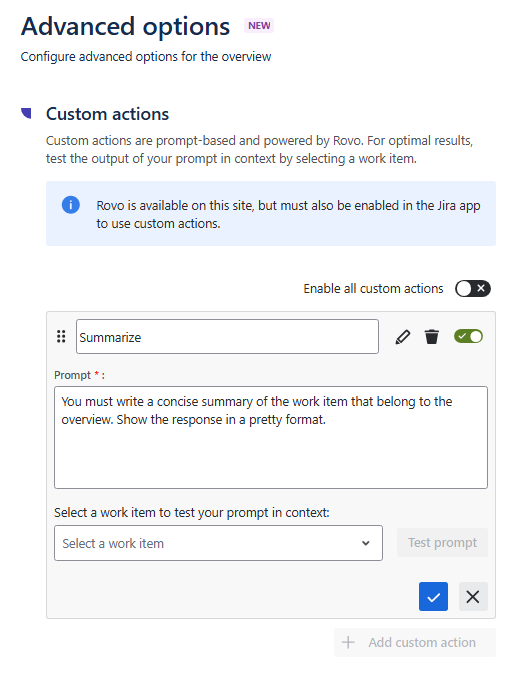Cancel editing with the X button
This screenshot has height=676, width=522.
click(x=473, y=597)
